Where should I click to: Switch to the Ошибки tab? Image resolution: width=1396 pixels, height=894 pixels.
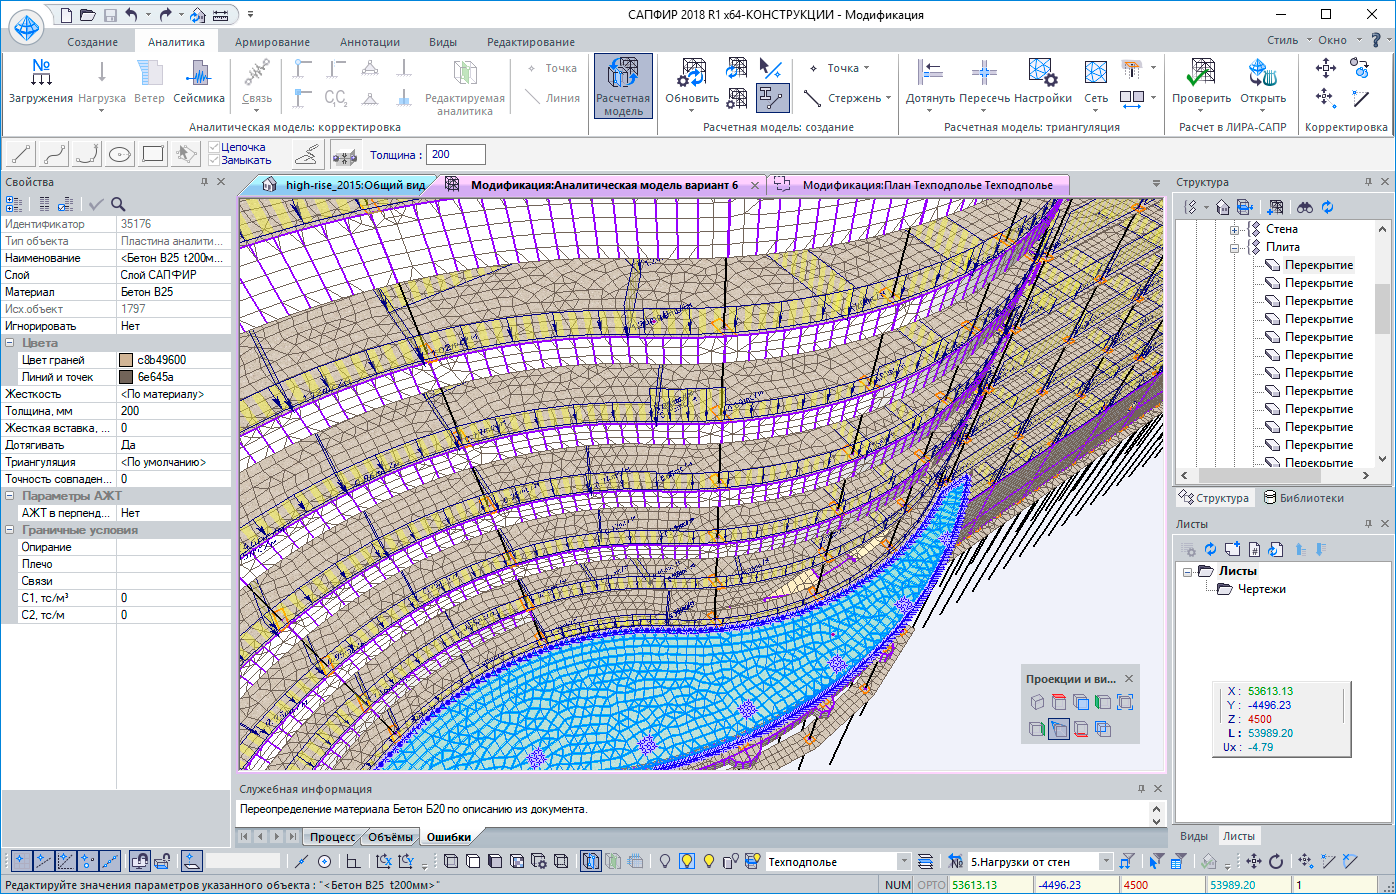pos(447,837)
